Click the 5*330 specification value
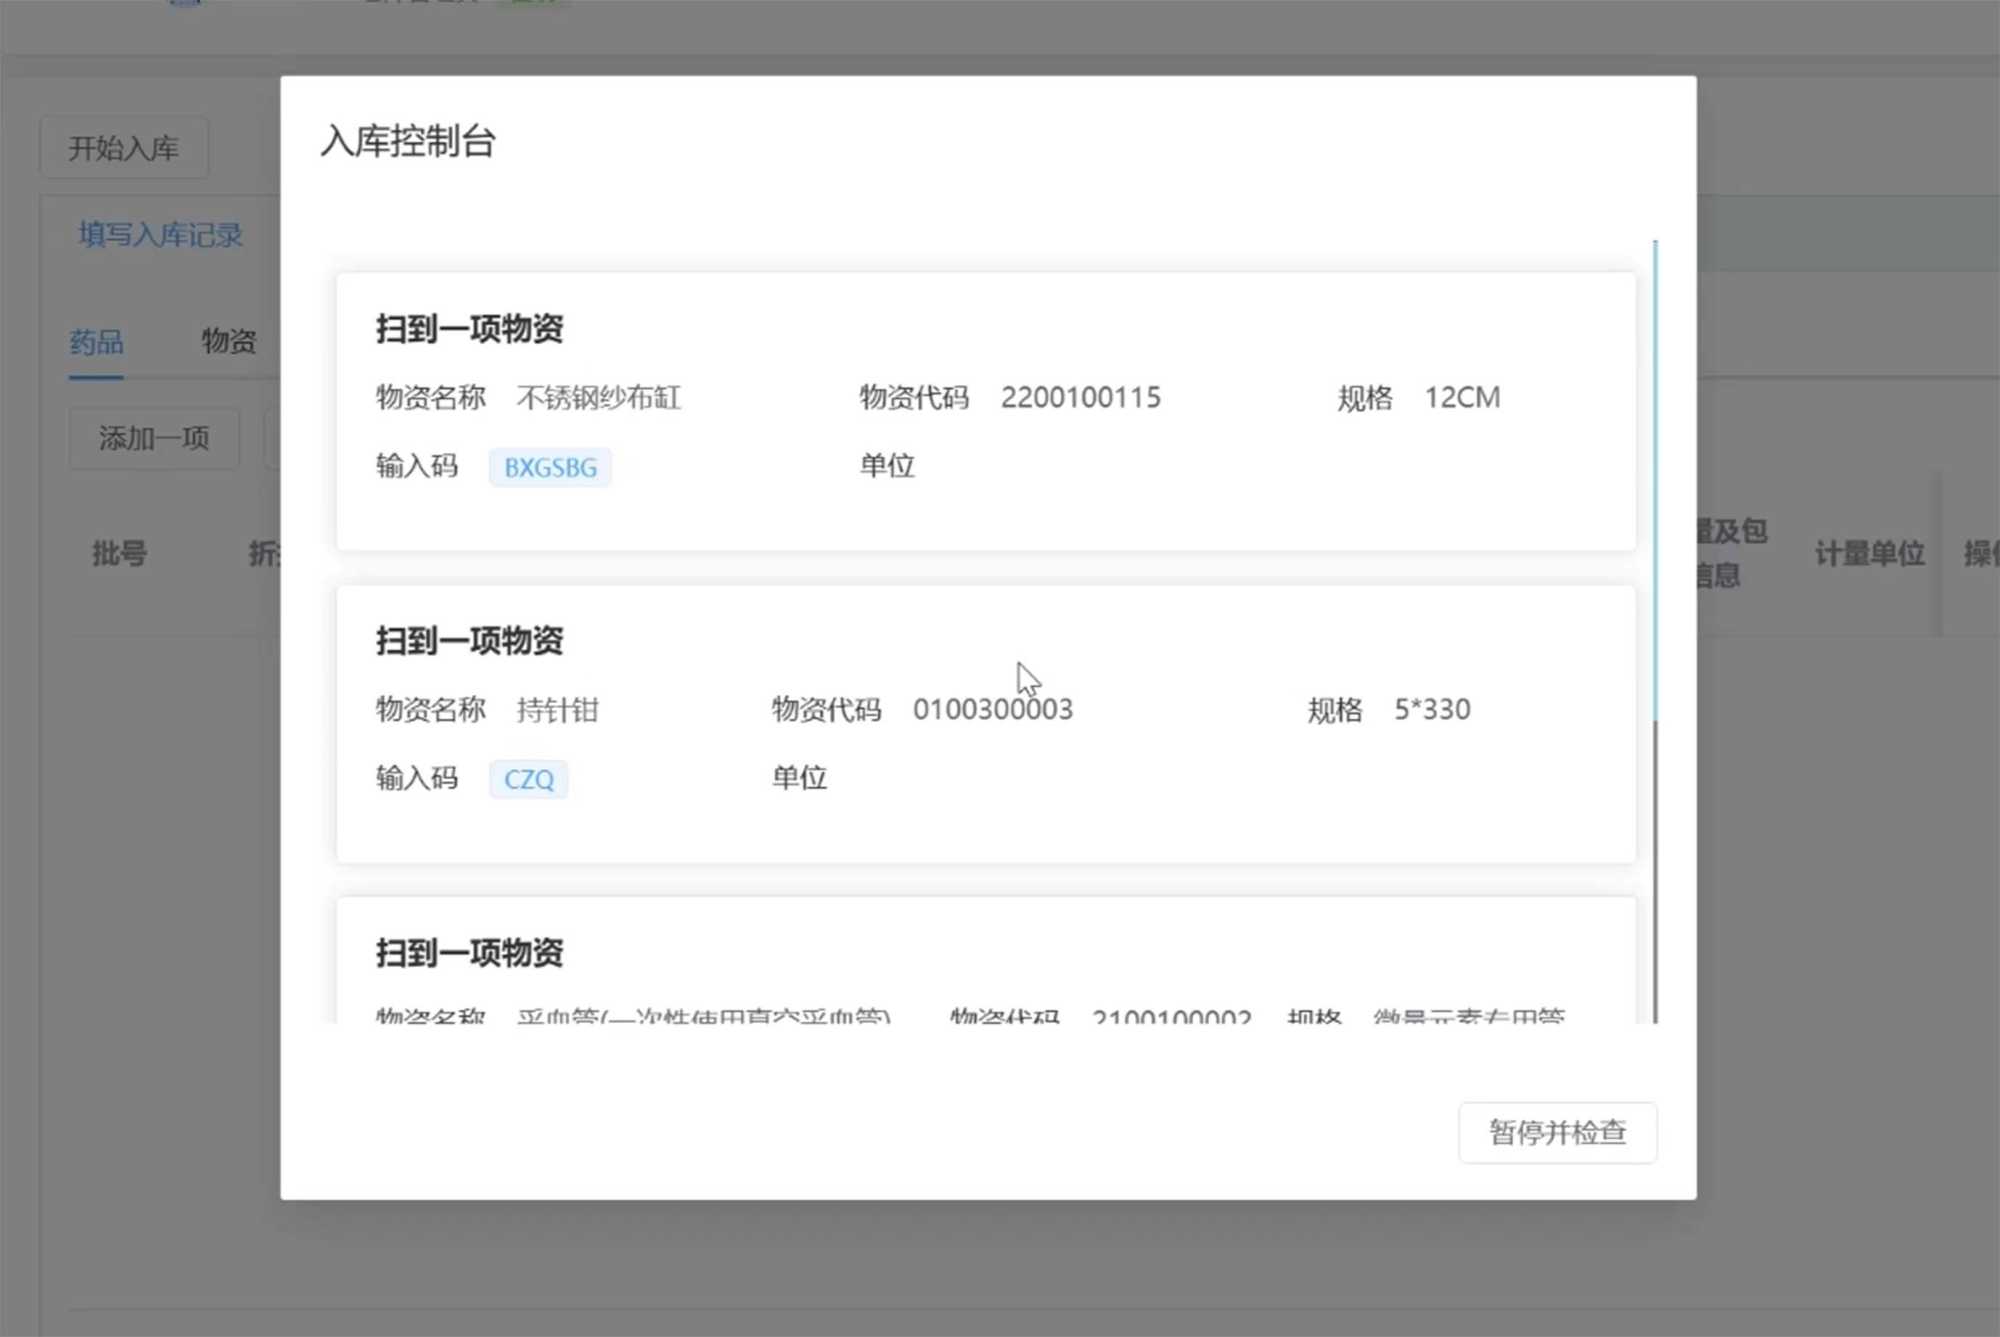This screenshot has height=1337, width=2000. (x=1431, y=710)
